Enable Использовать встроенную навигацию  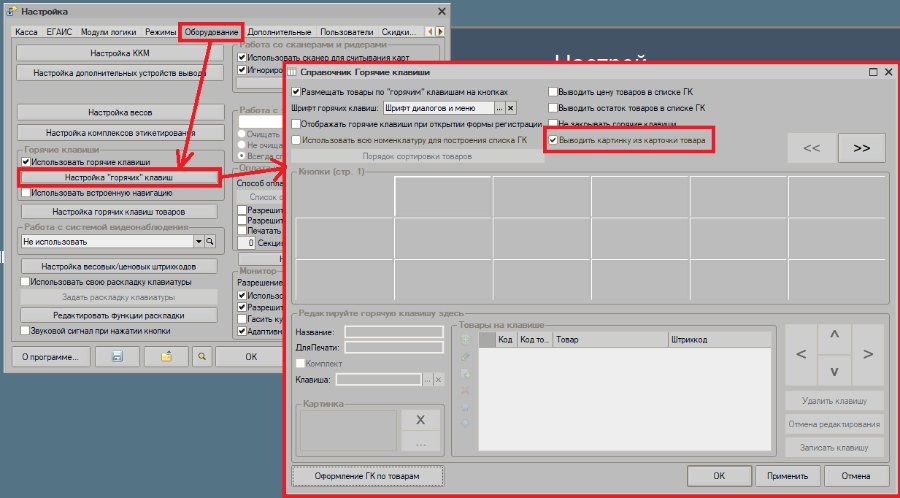(25, 193)
